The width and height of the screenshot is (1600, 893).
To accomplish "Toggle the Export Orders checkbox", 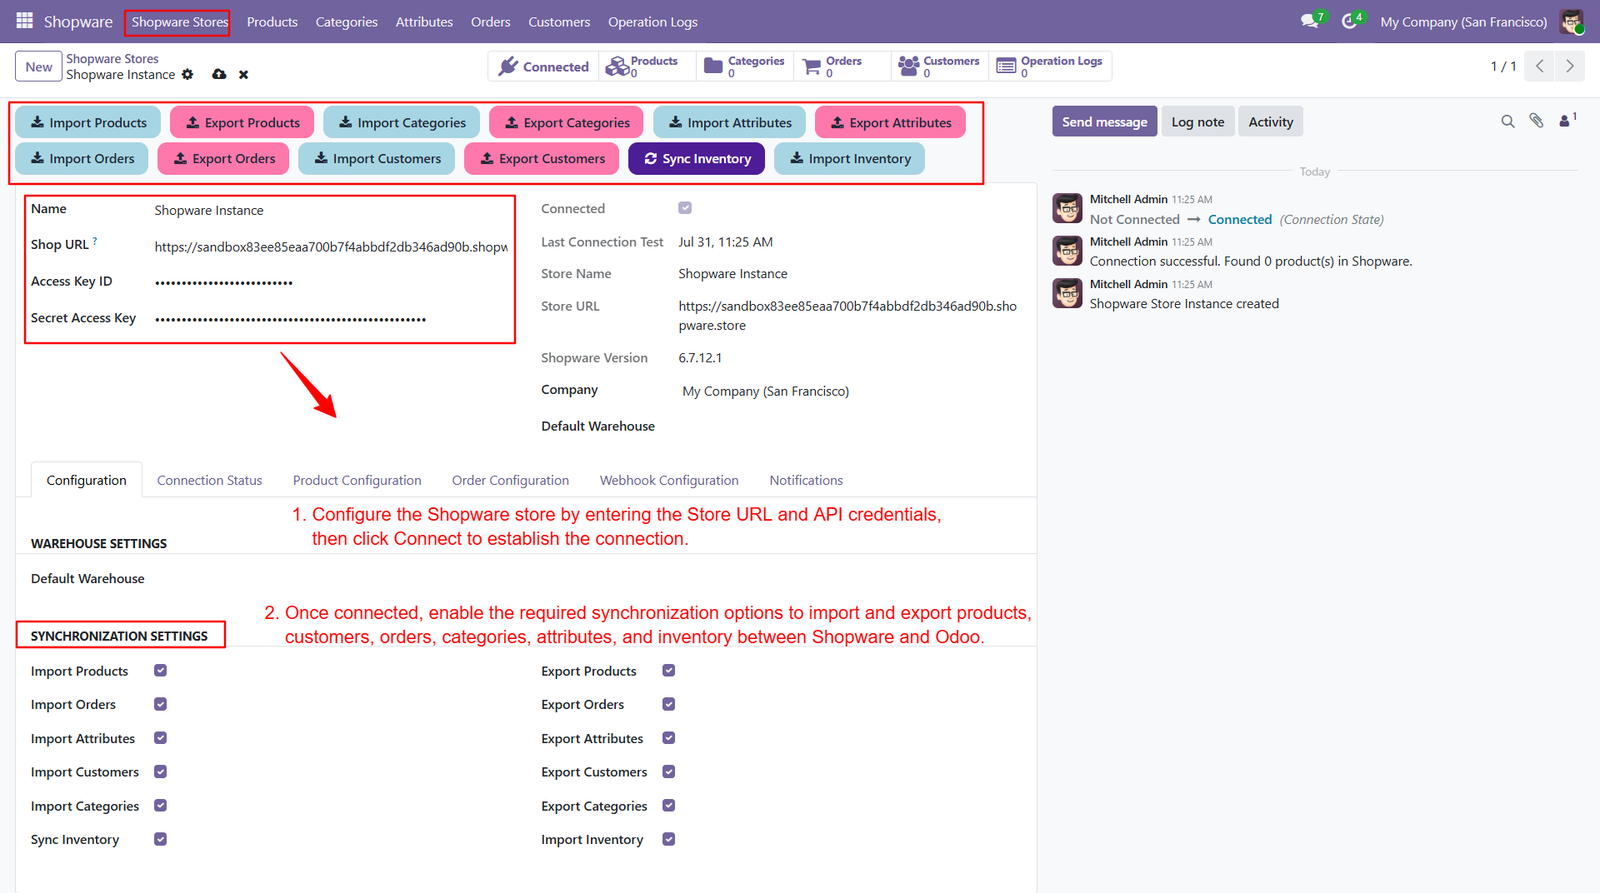I will [669, 705].
